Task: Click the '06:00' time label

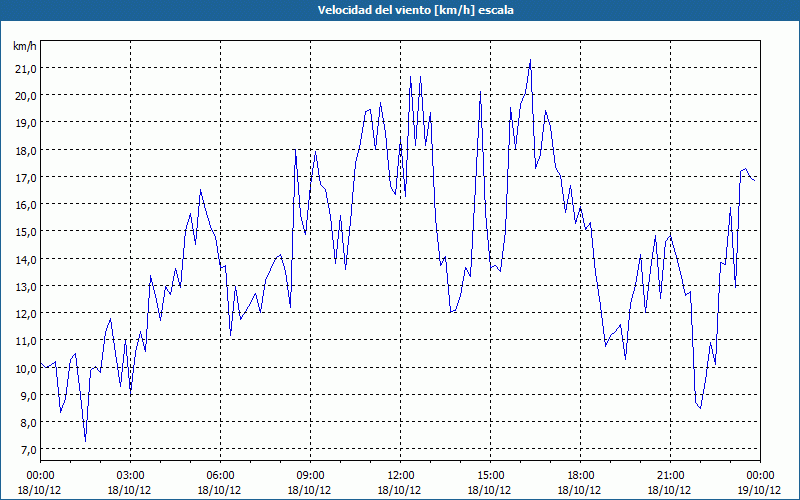Action: coord(220,476)
